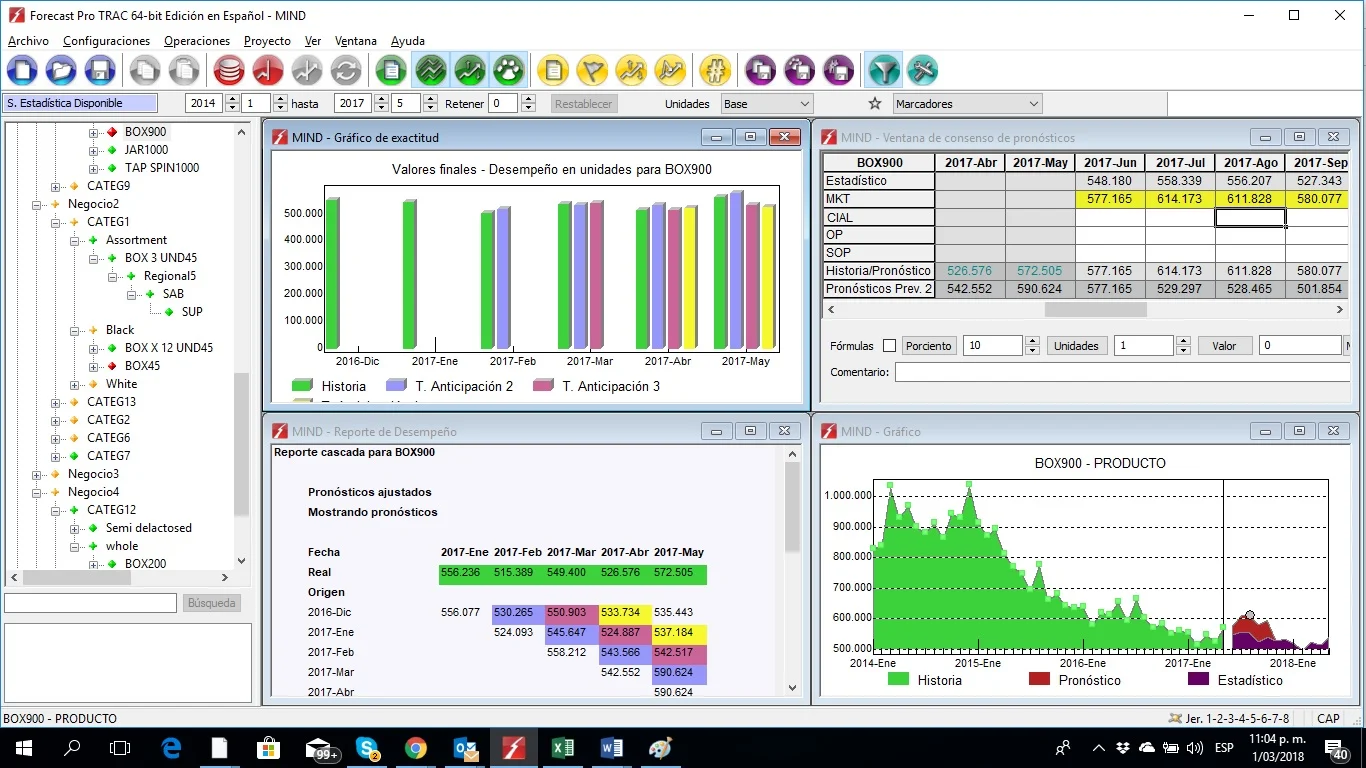Click the green document report icon

[392, 70]
